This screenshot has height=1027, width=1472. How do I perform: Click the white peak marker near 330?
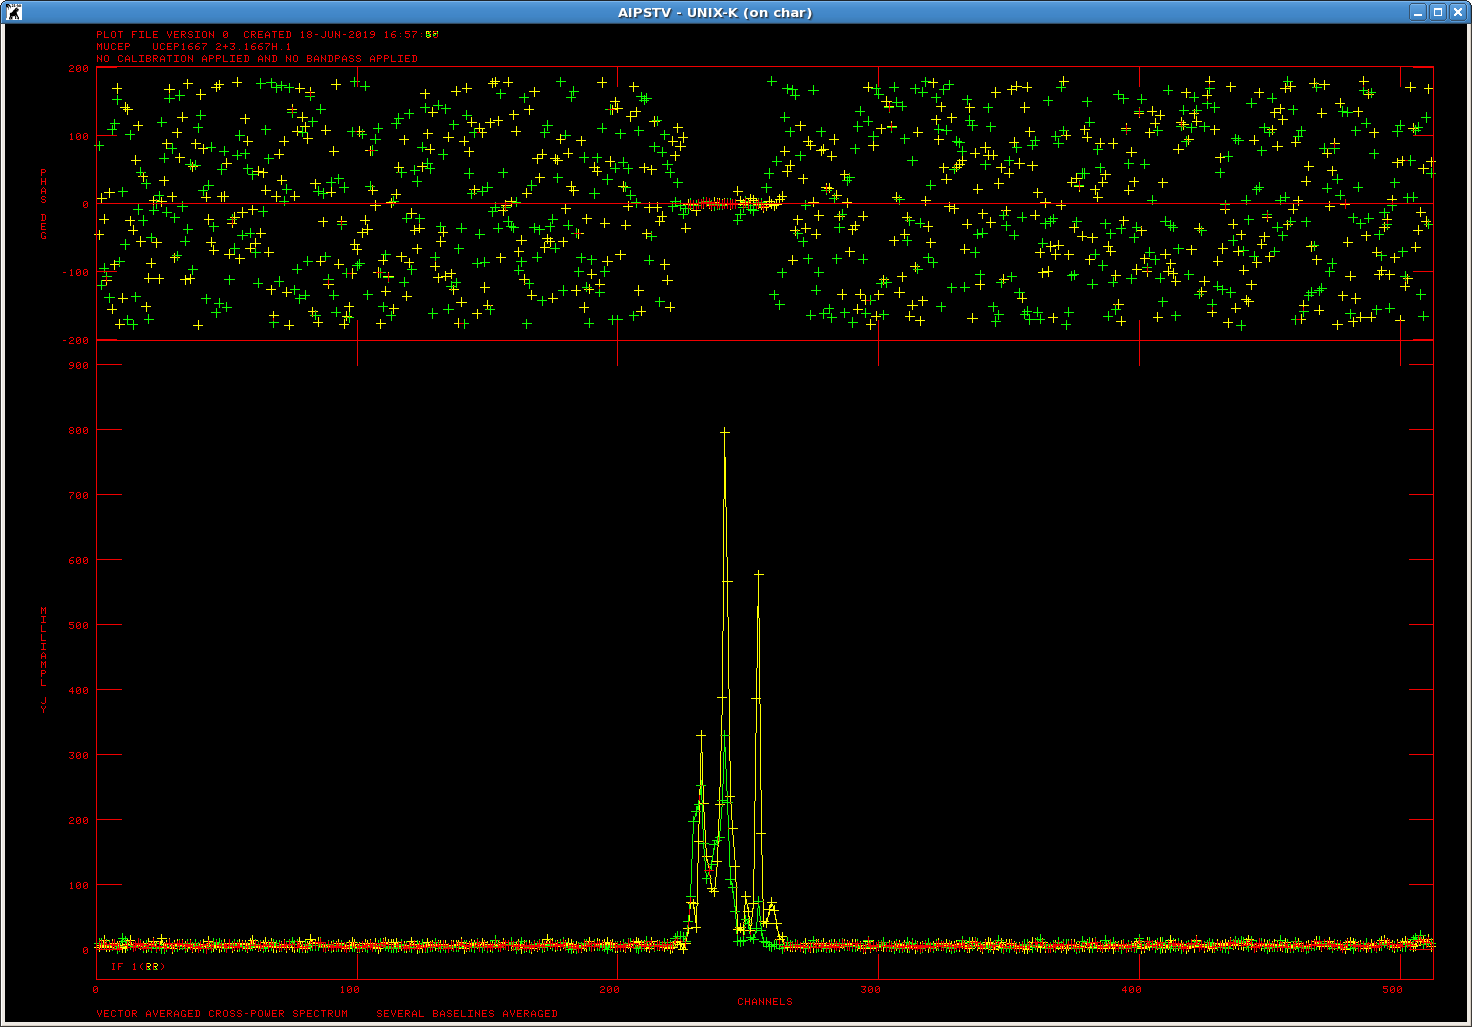coord(701,735)
